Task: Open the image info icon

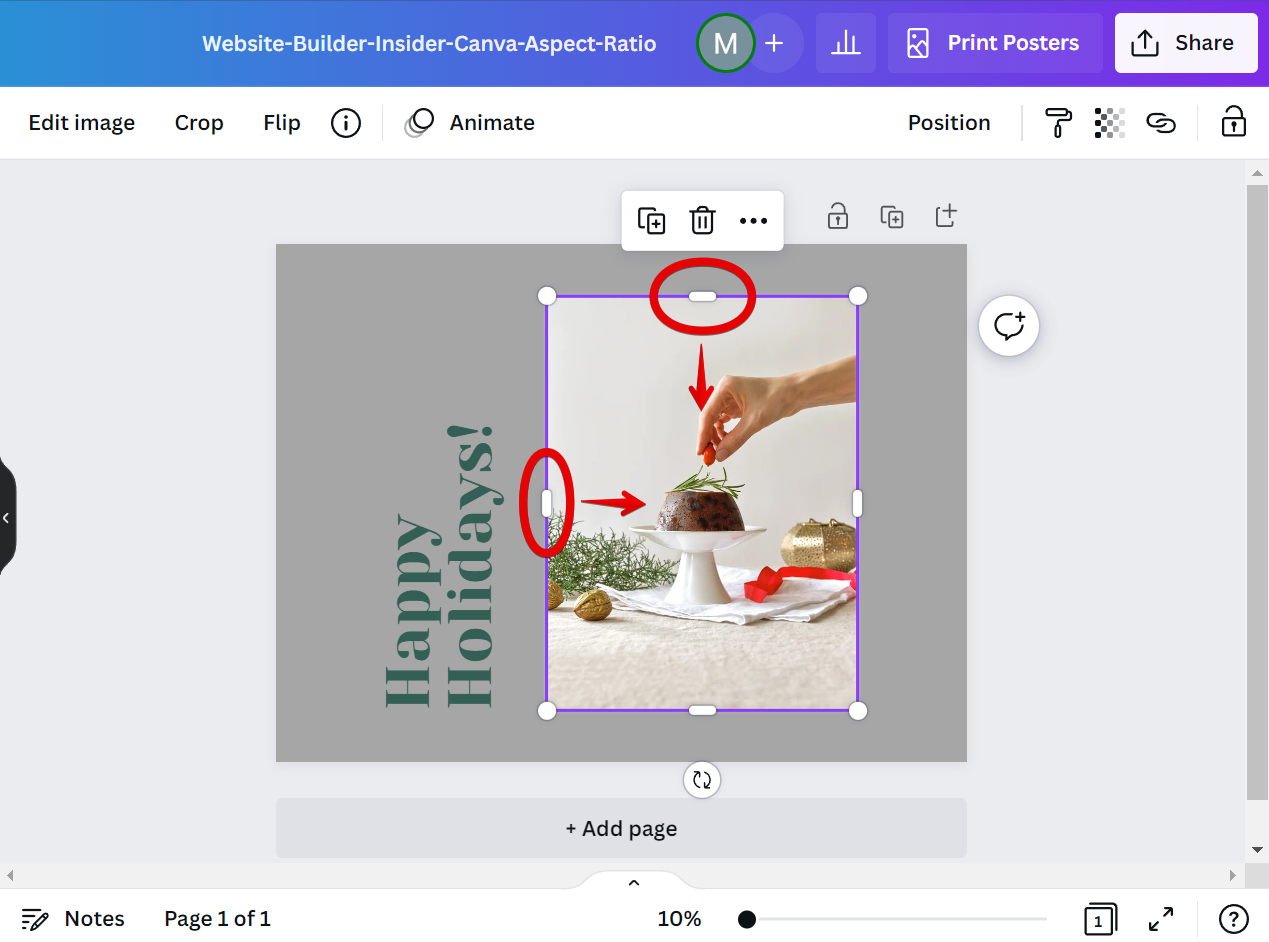Action: pyautogui.click(x=346, y=123)
